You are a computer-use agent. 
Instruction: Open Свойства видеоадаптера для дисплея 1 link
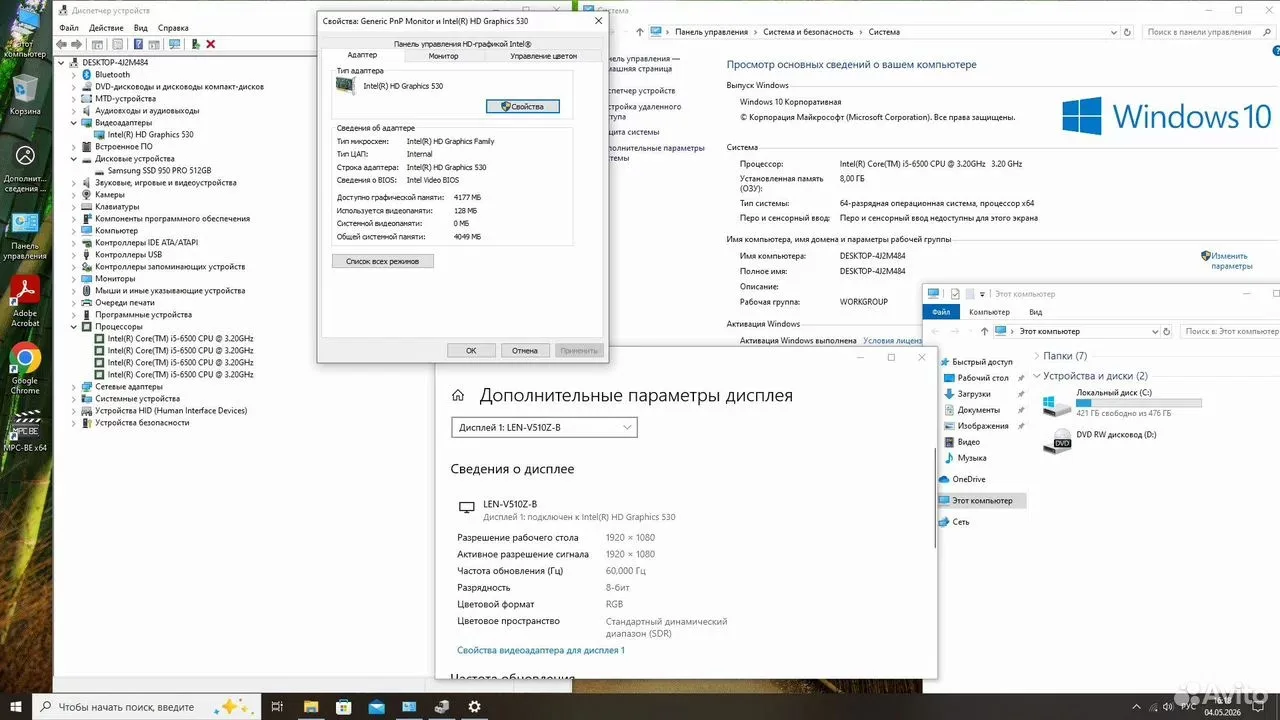[x=541, y=650]
